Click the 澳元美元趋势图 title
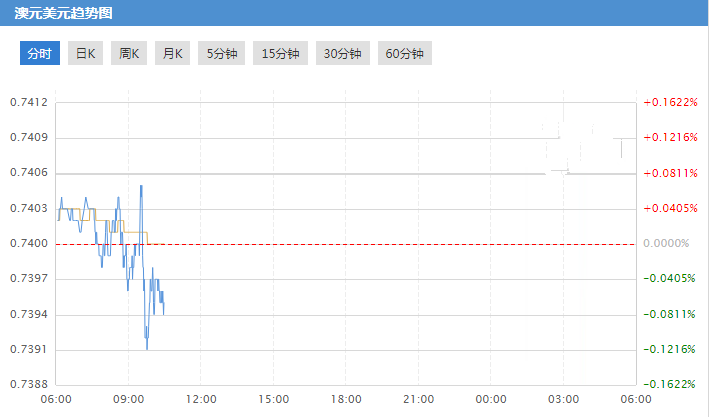The width and height of the screenshot is (711, 417). [x=63, y=14]
